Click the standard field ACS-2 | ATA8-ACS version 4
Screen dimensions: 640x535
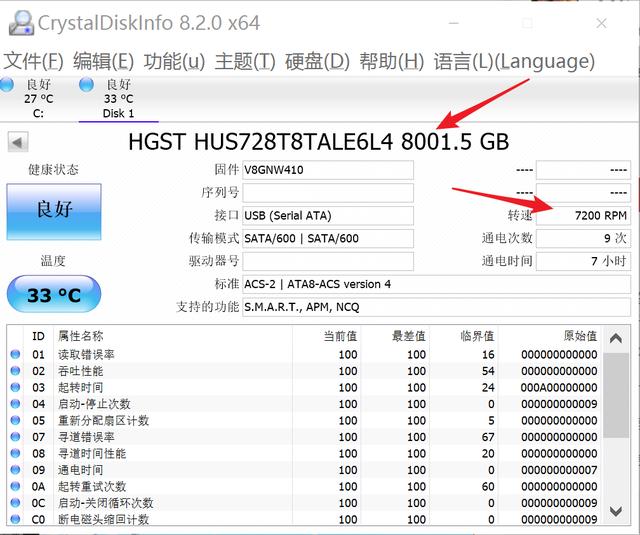[x=436, y=284]
